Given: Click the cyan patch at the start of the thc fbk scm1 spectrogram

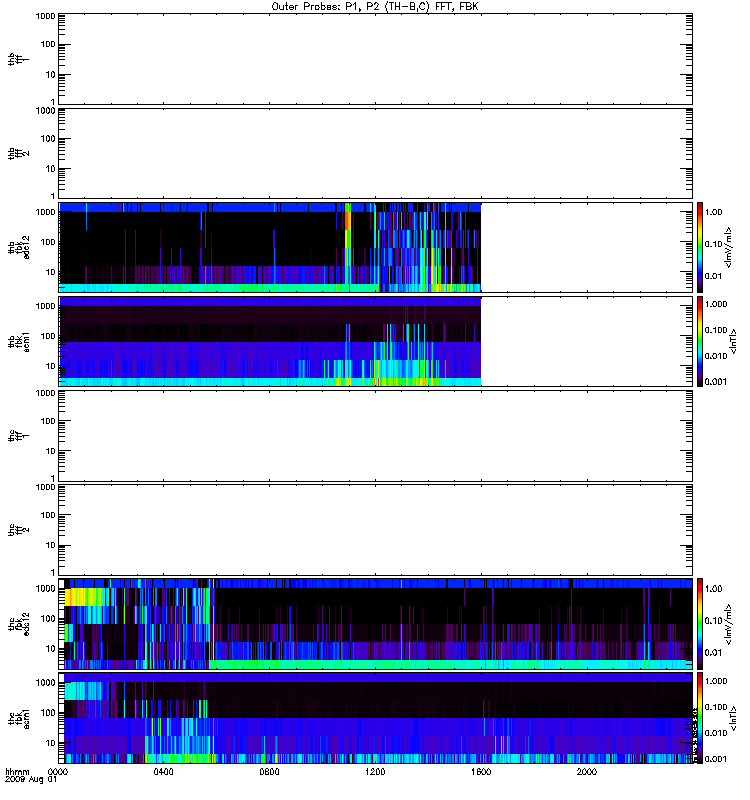Looking at the screenshot, I should pyautogui.click(x=82, y=691).
